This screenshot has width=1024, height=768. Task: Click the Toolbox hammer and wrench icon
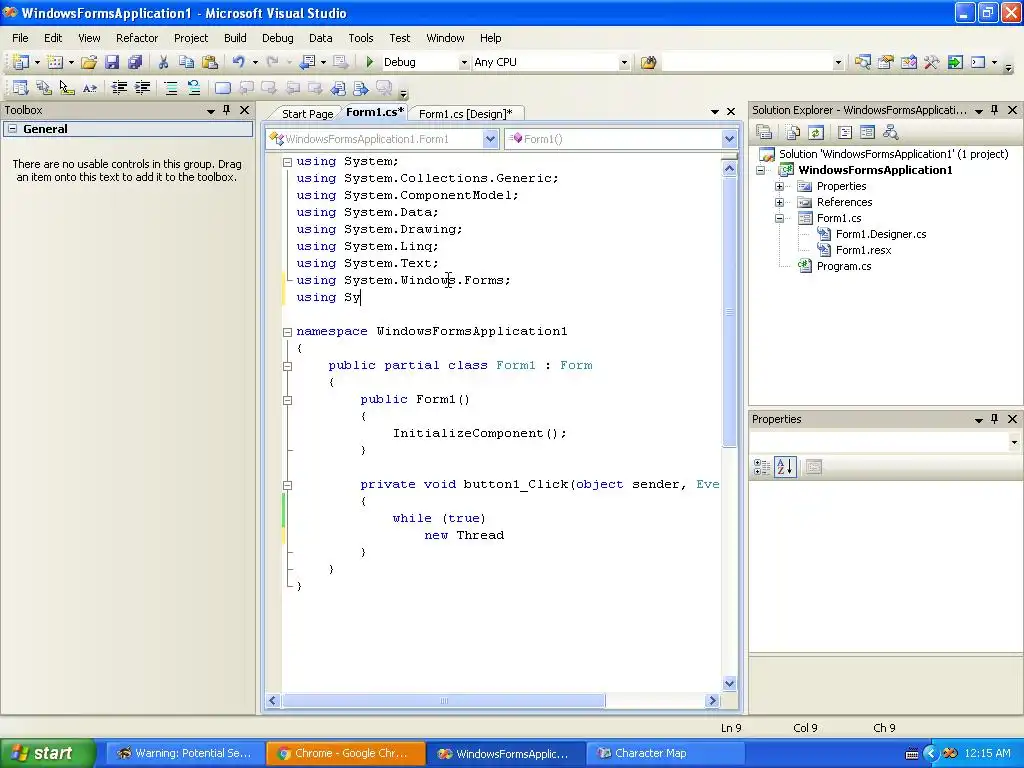(931, 62)
